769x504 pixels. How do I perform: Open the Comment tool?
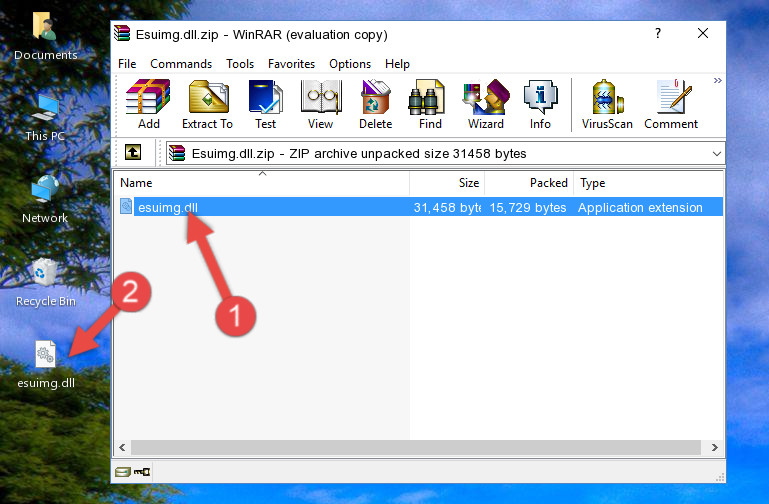pyautogui.click(x=671, y=104)
